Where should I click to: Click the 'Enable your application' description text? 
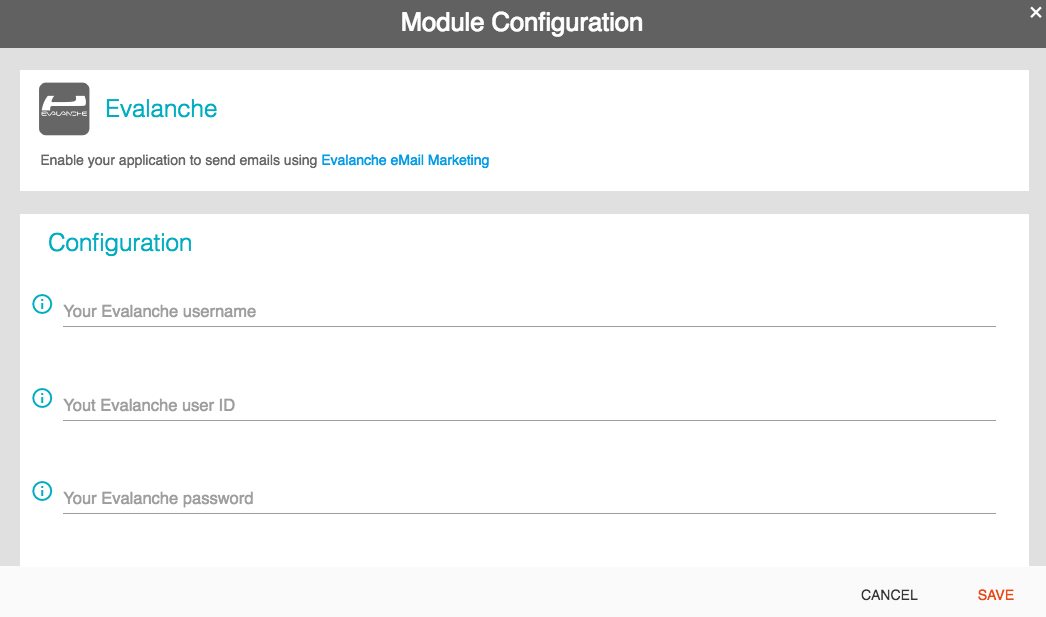[x=180, y=160]
